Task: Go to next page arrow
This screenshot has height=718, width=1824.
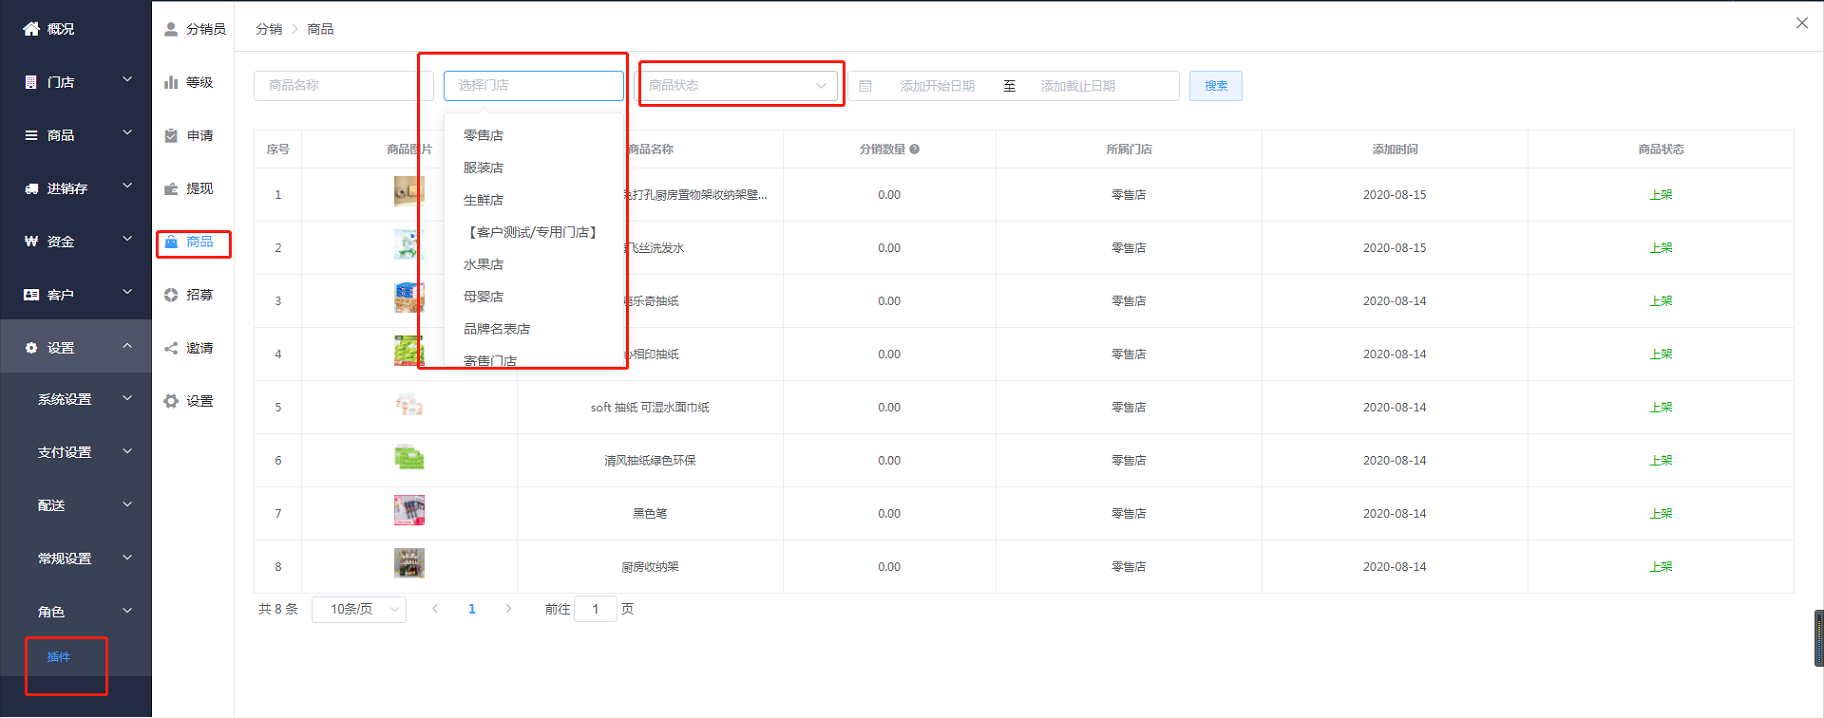Action: 508,608
